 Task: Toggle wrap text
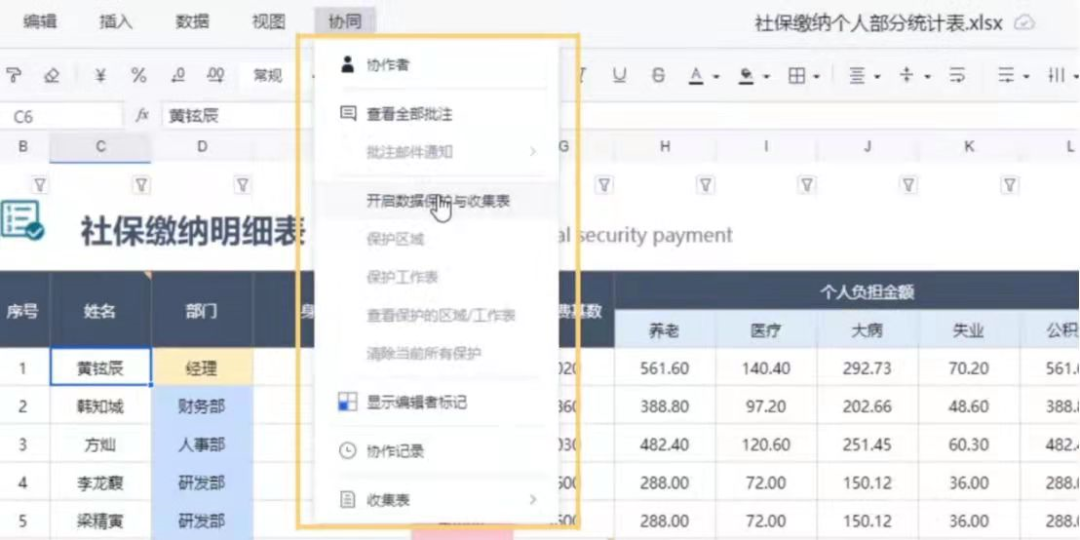pos(957,76)
